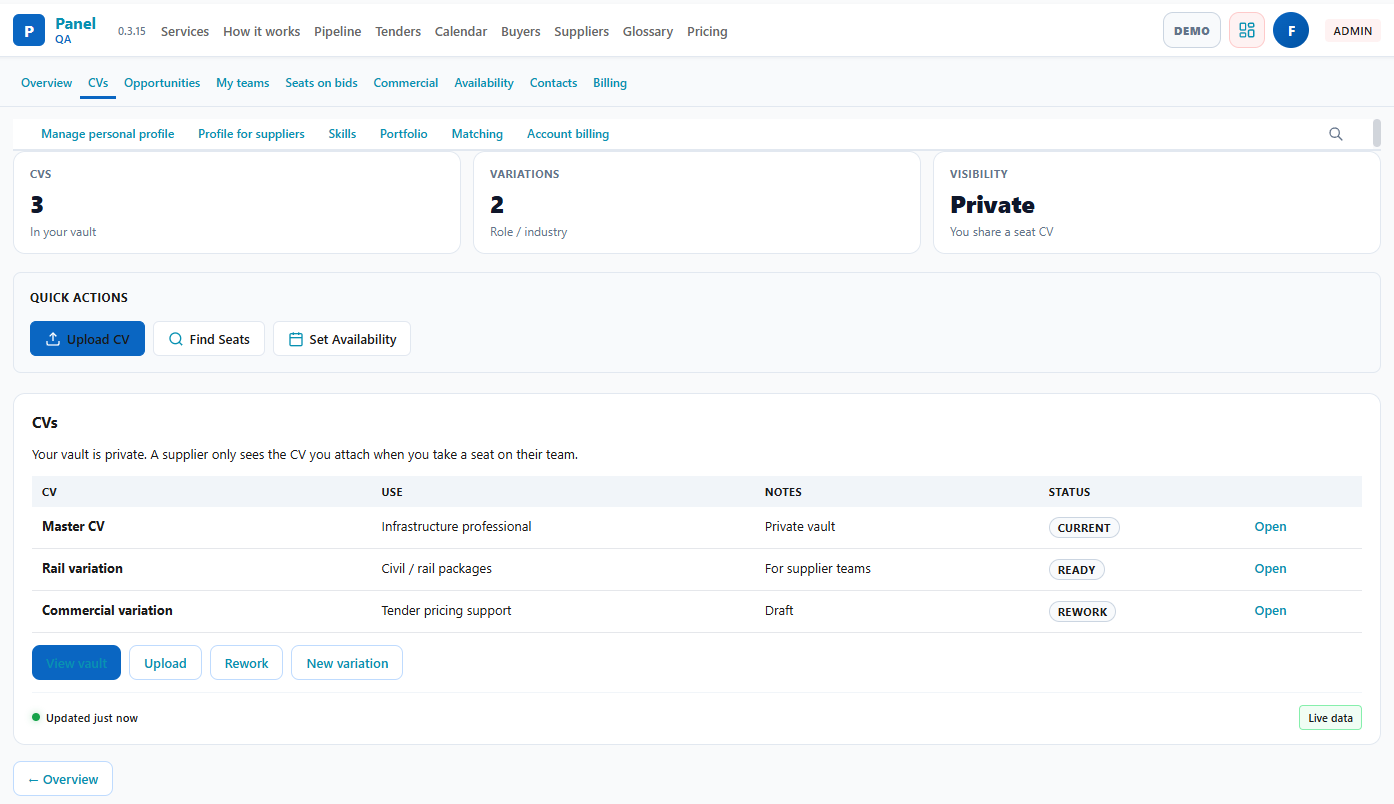Open the Glossary page
The width and height of the screenshot is (1394, 804).
[x=648, y=32]
